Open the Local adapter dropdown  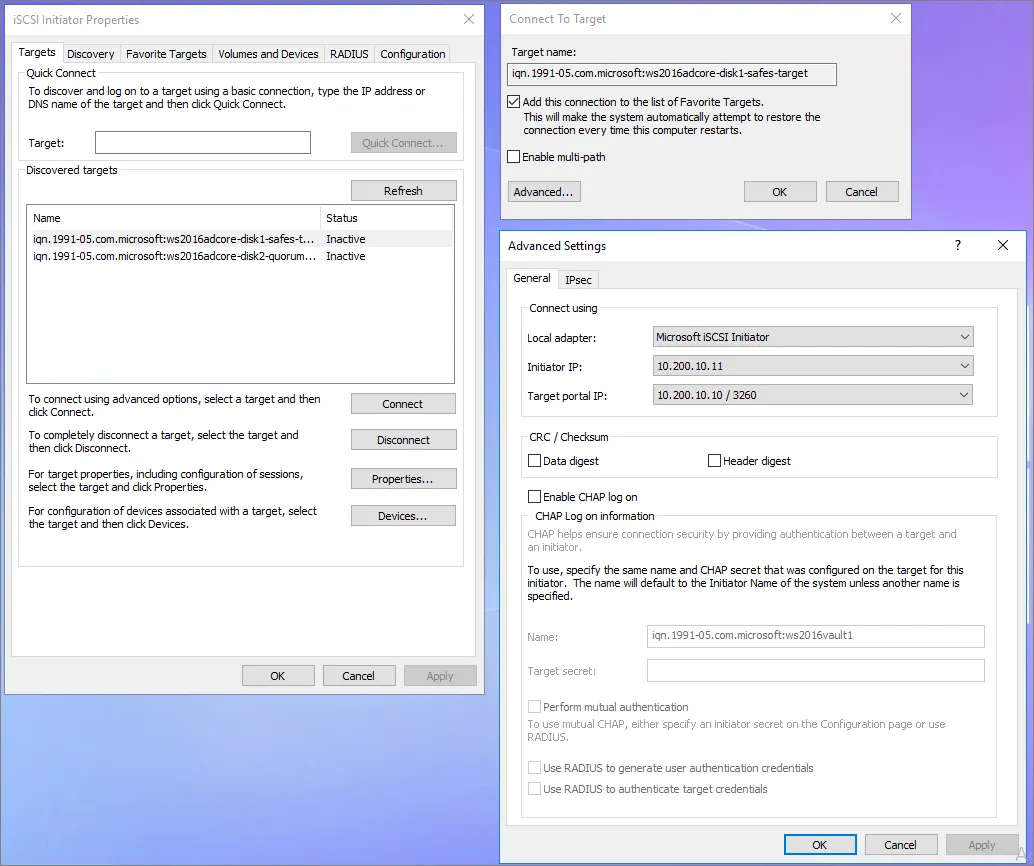tap(812, 337)
